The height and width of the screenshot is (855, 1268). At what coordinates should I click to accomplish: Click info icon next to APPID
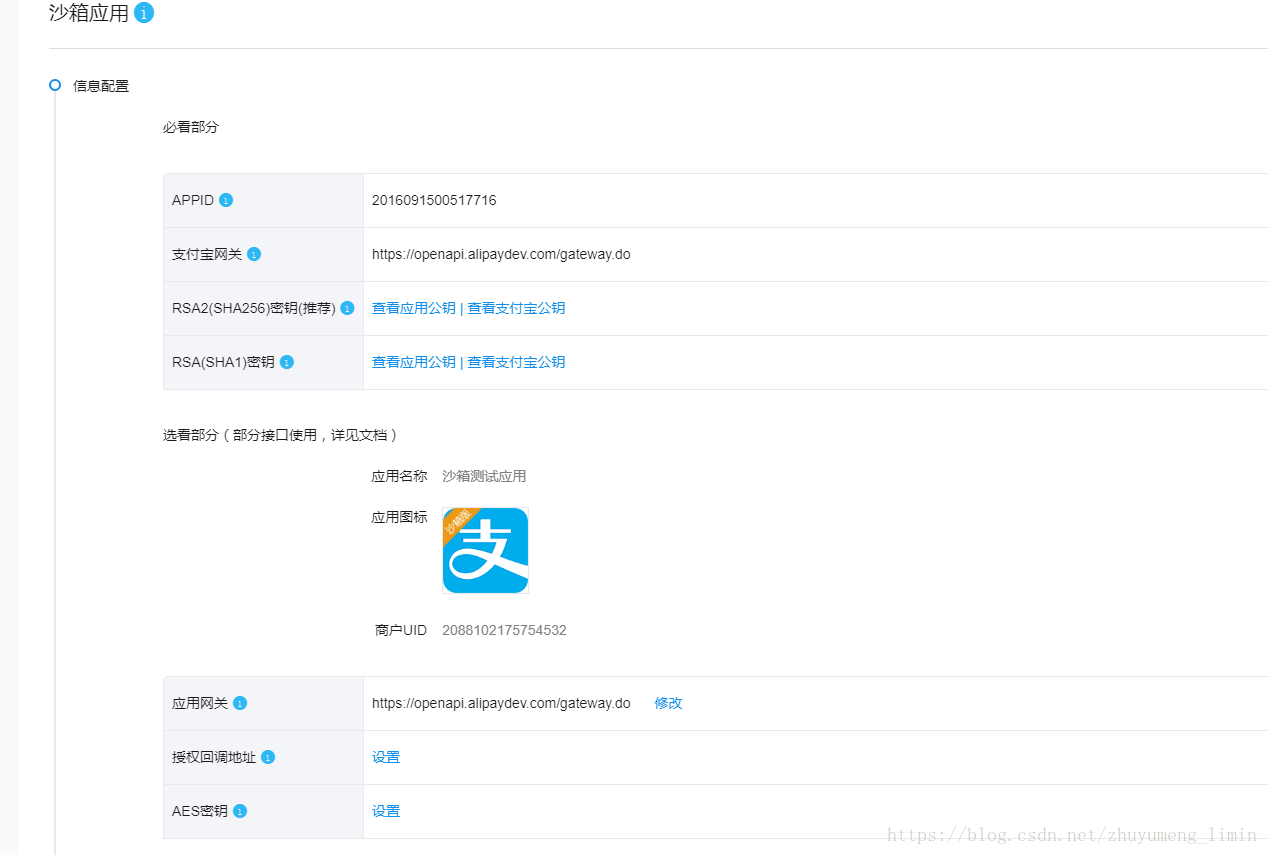click(x=226, y=200)
